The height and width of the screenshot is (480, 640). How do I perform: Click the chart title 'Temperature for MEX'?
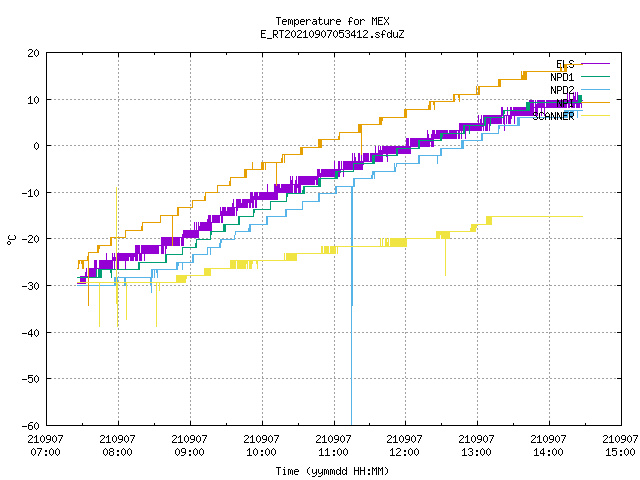(x=332, y=21)
